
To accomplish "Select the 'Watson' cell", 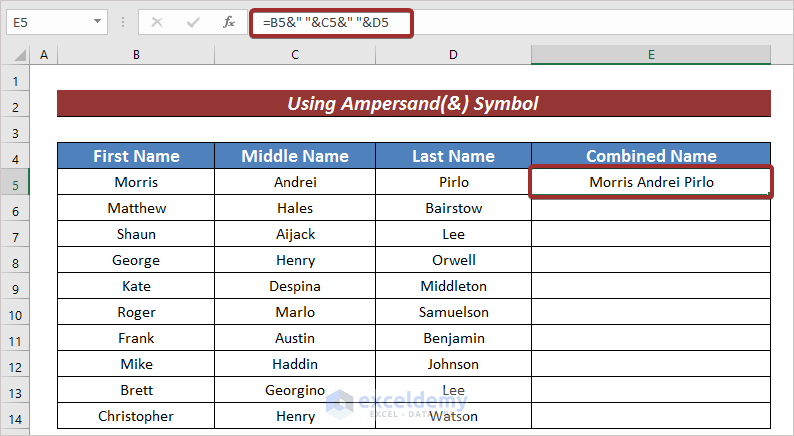I will [453, 416].
